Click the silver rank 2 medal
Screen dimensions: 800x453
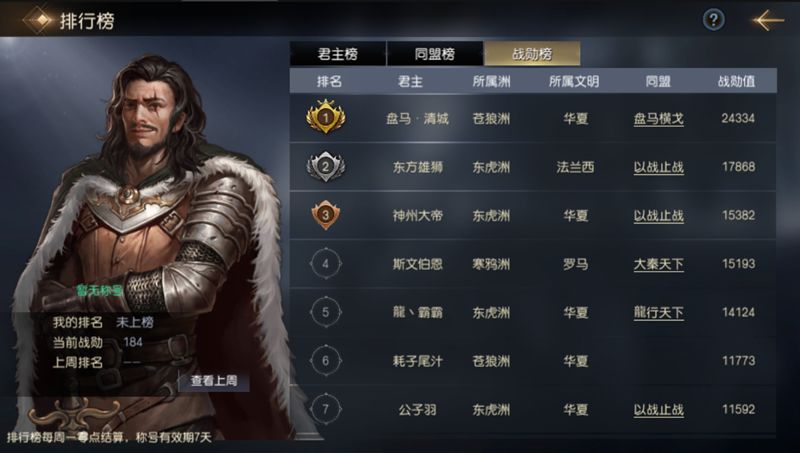(x=326, y=166)
